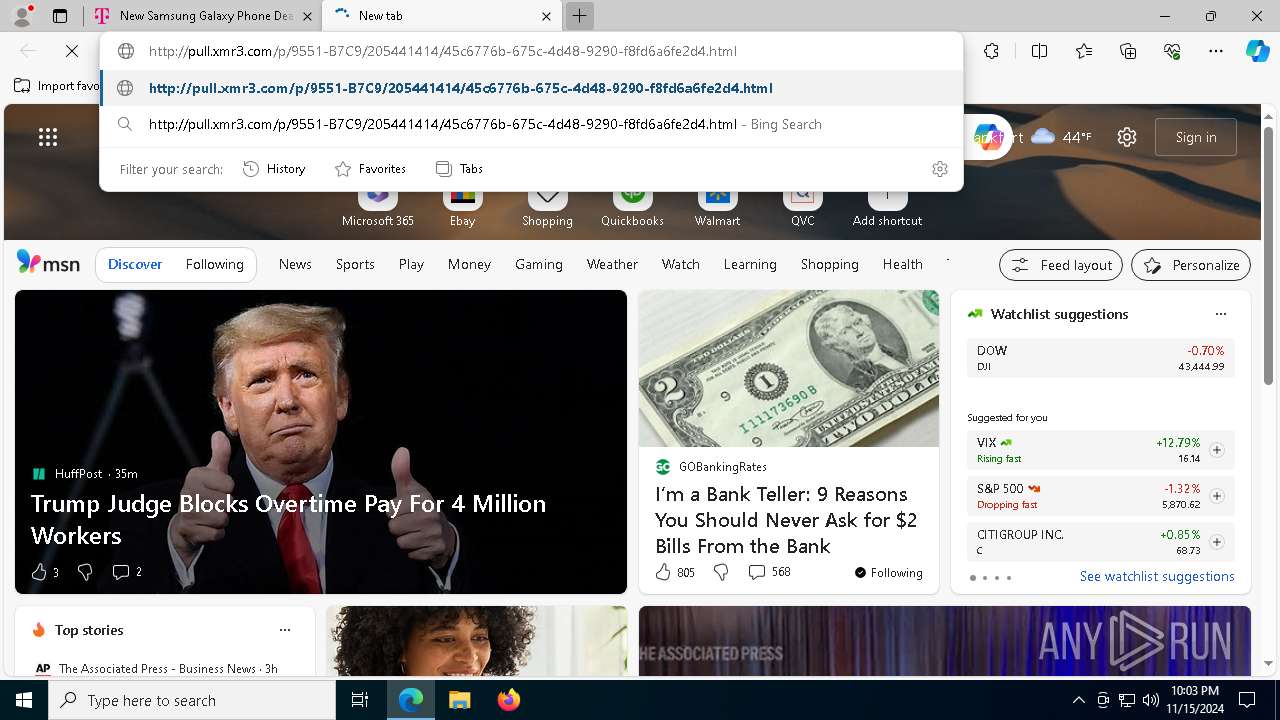Open Watchlist suggestions more options

1220,314
